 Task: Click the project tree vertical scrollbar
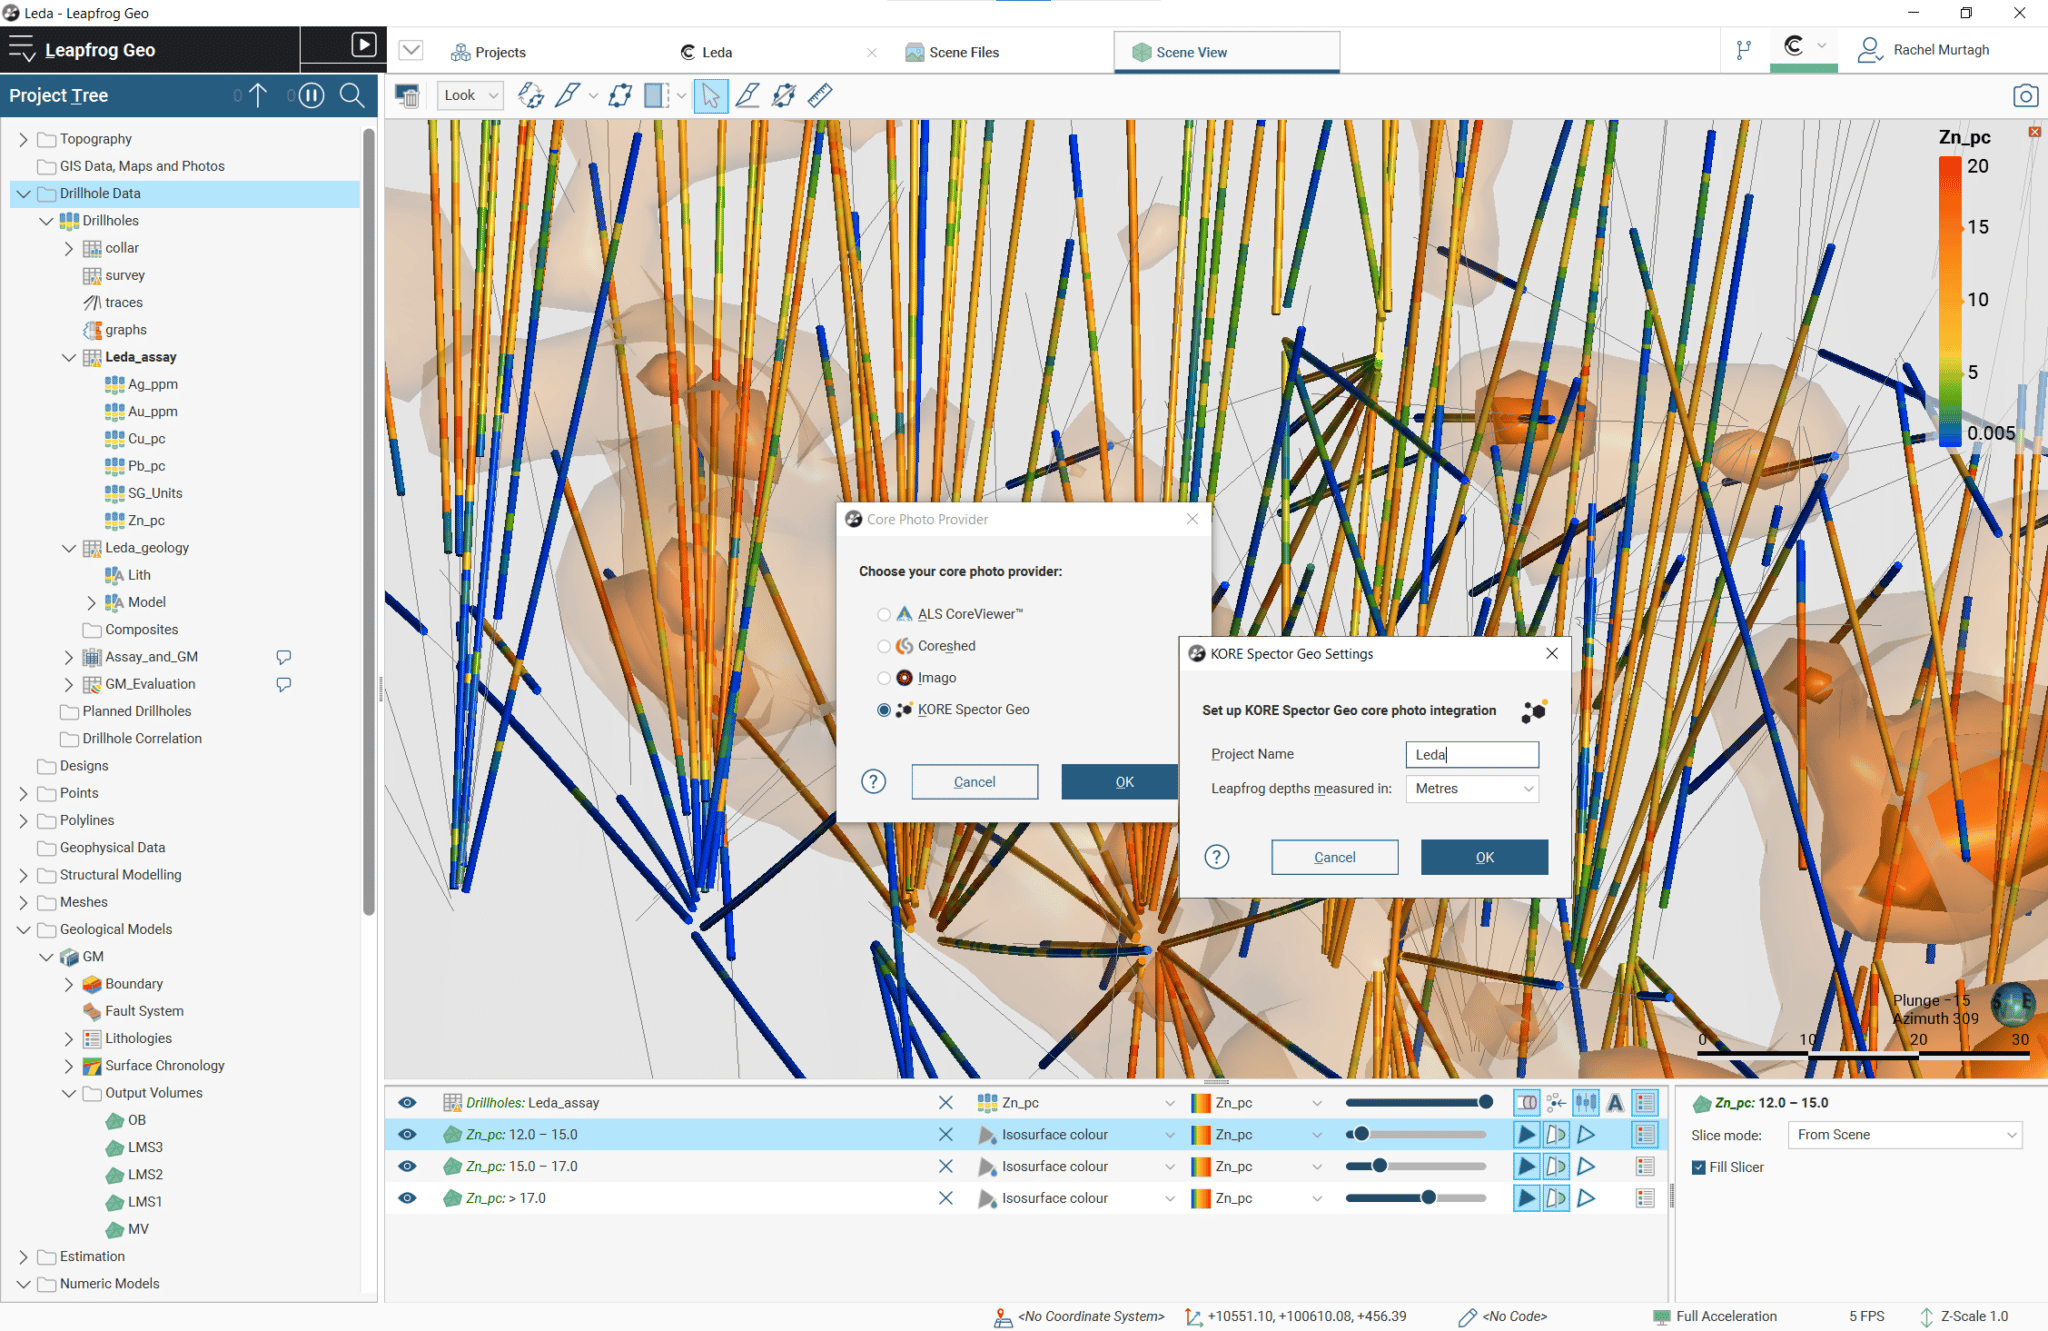click(x=369, y=520)
